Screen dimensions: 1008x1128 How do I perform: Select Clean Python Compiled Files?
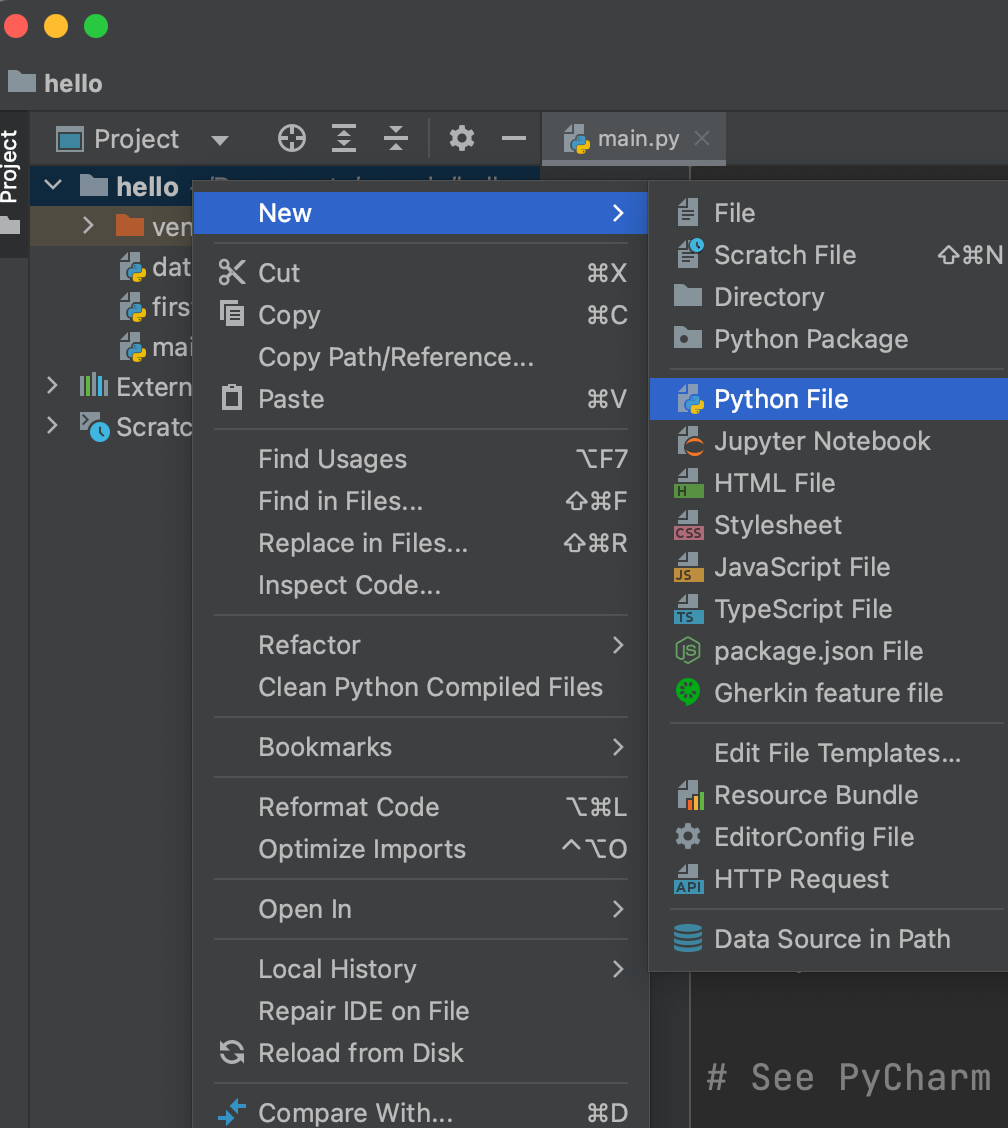pos(421,687)
